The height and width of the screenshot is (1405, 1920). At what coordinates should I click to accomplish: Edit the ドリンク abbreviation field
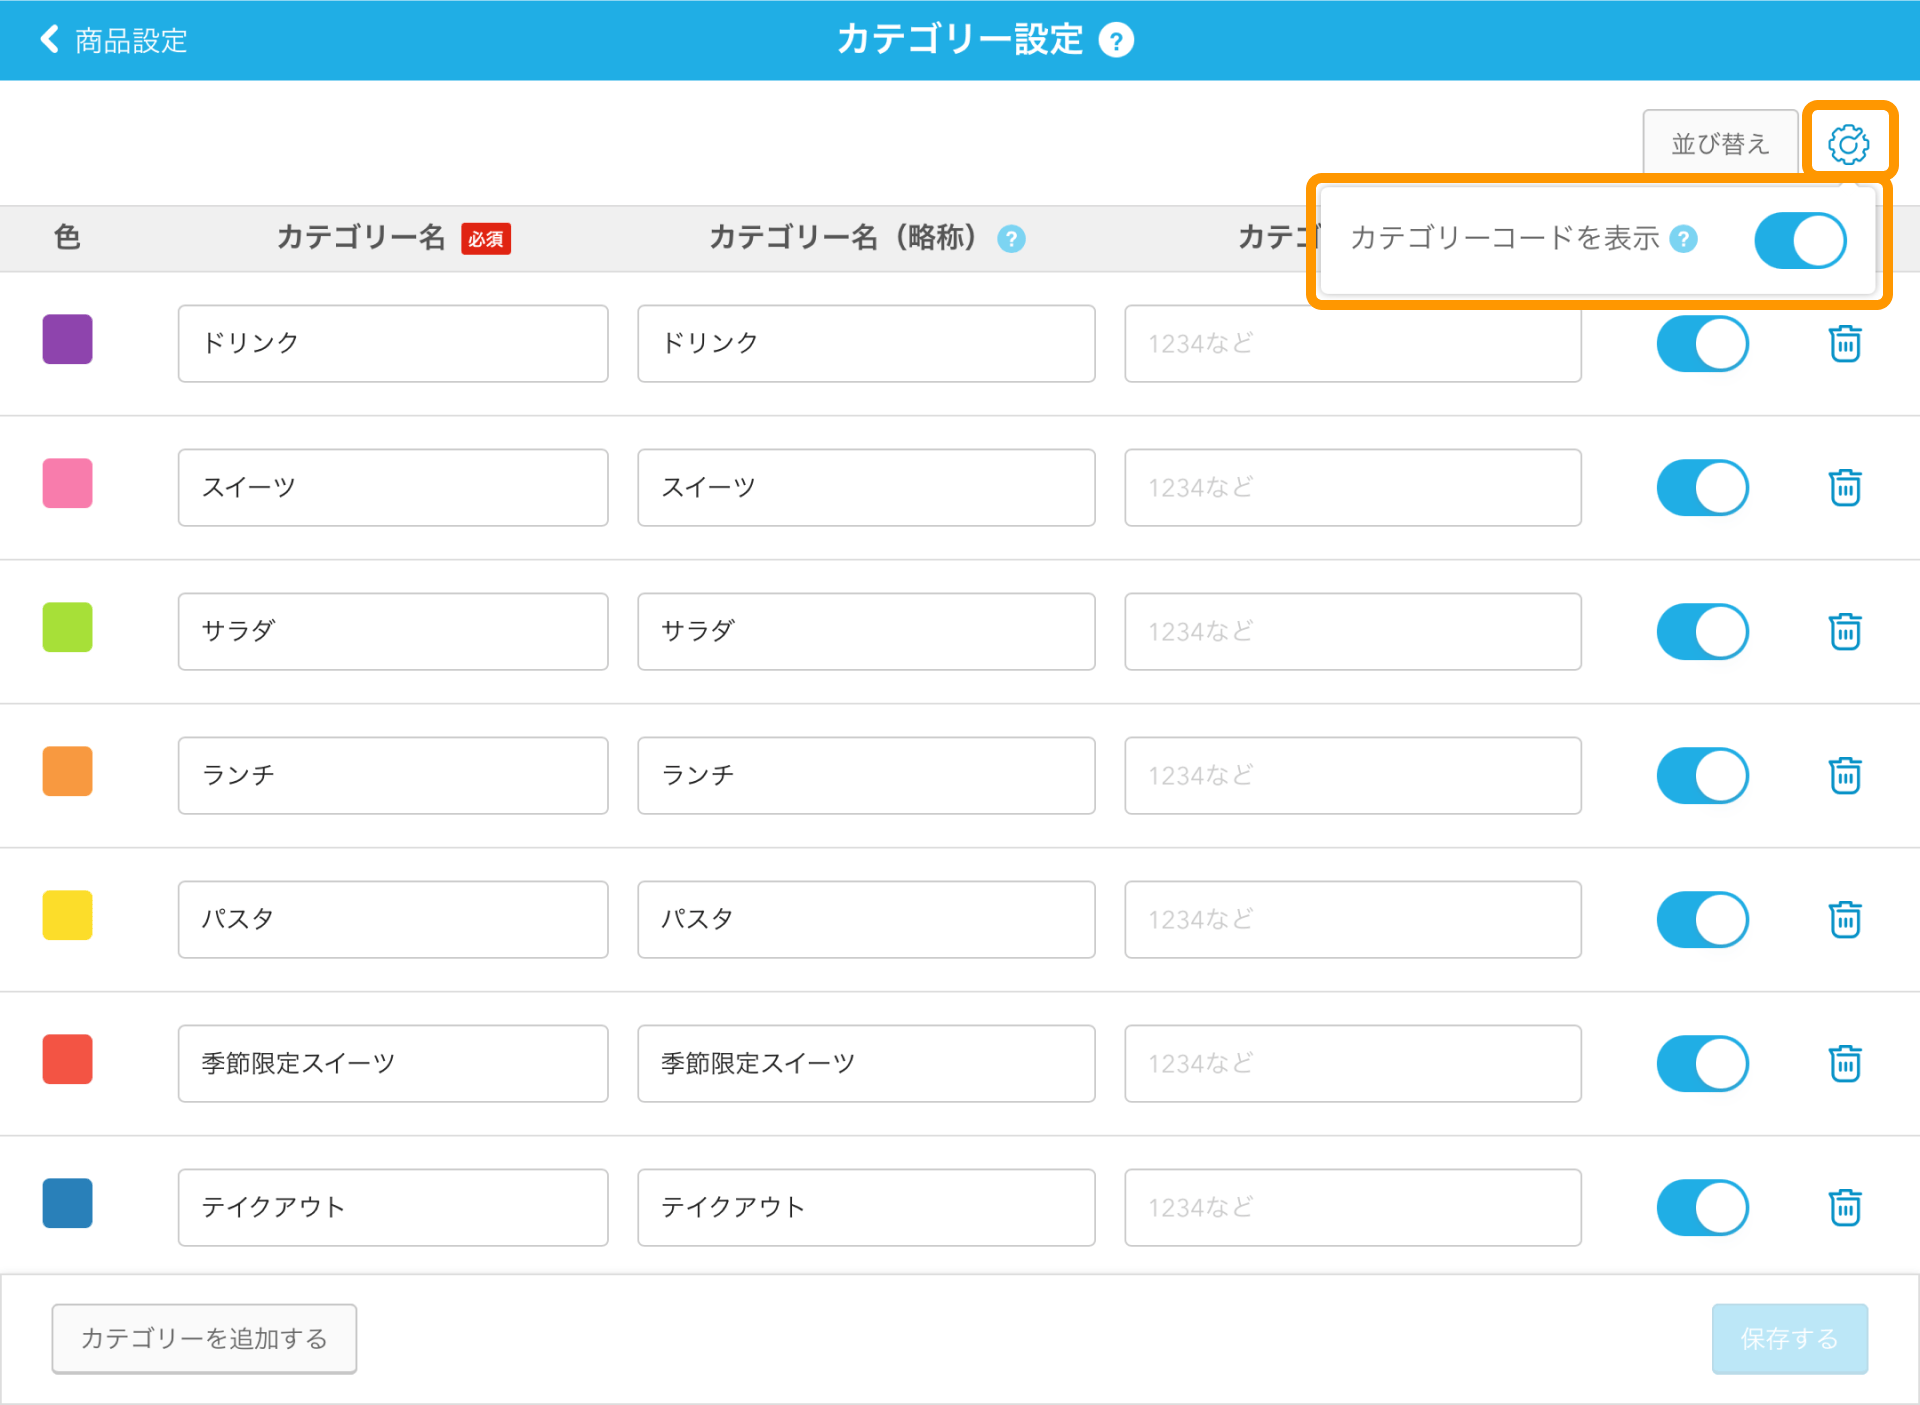[x=866, y=343]
